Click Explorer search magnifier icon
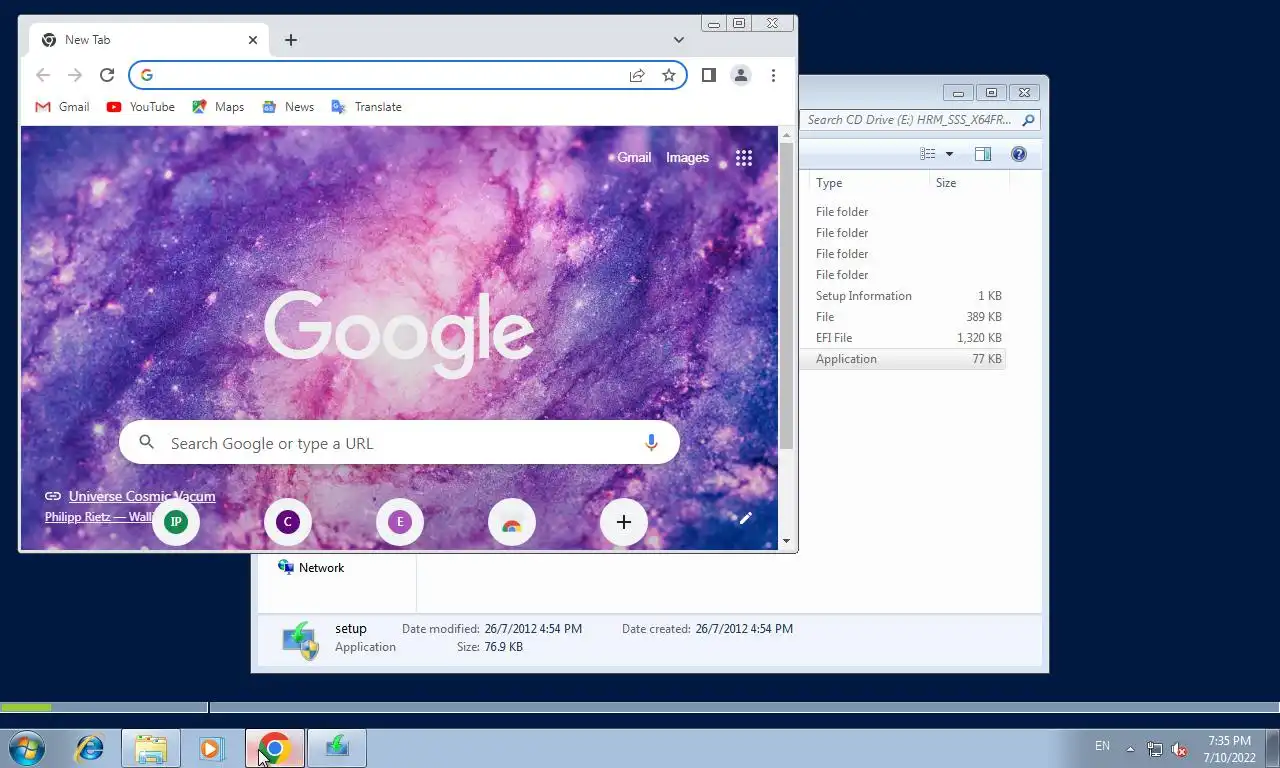1280x768 pixels. point(1028,120)
